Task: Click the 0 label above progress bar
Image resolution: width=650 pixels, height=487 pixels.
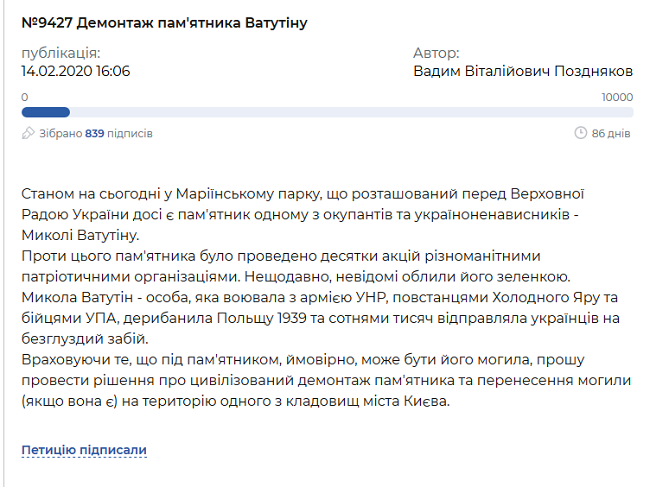Action: point(24,97)
